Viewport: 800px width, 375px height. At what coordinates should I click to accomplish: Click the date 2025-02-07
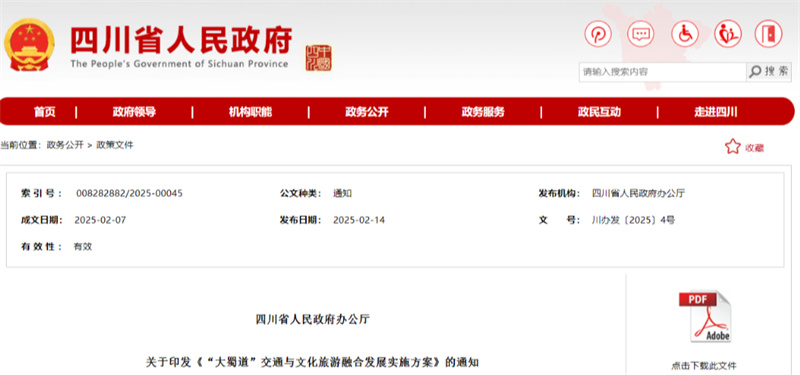coord(100,220)
